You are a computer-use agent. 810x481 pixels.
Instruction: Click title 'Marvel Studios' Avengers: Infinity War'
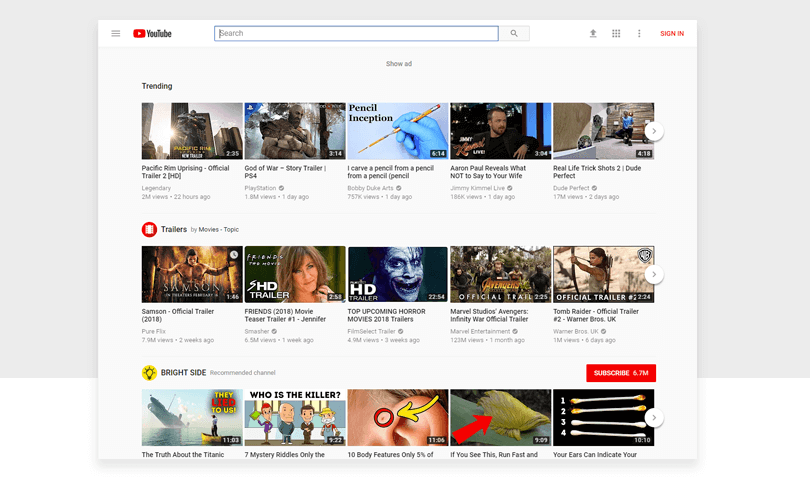(x=489, y=315)
